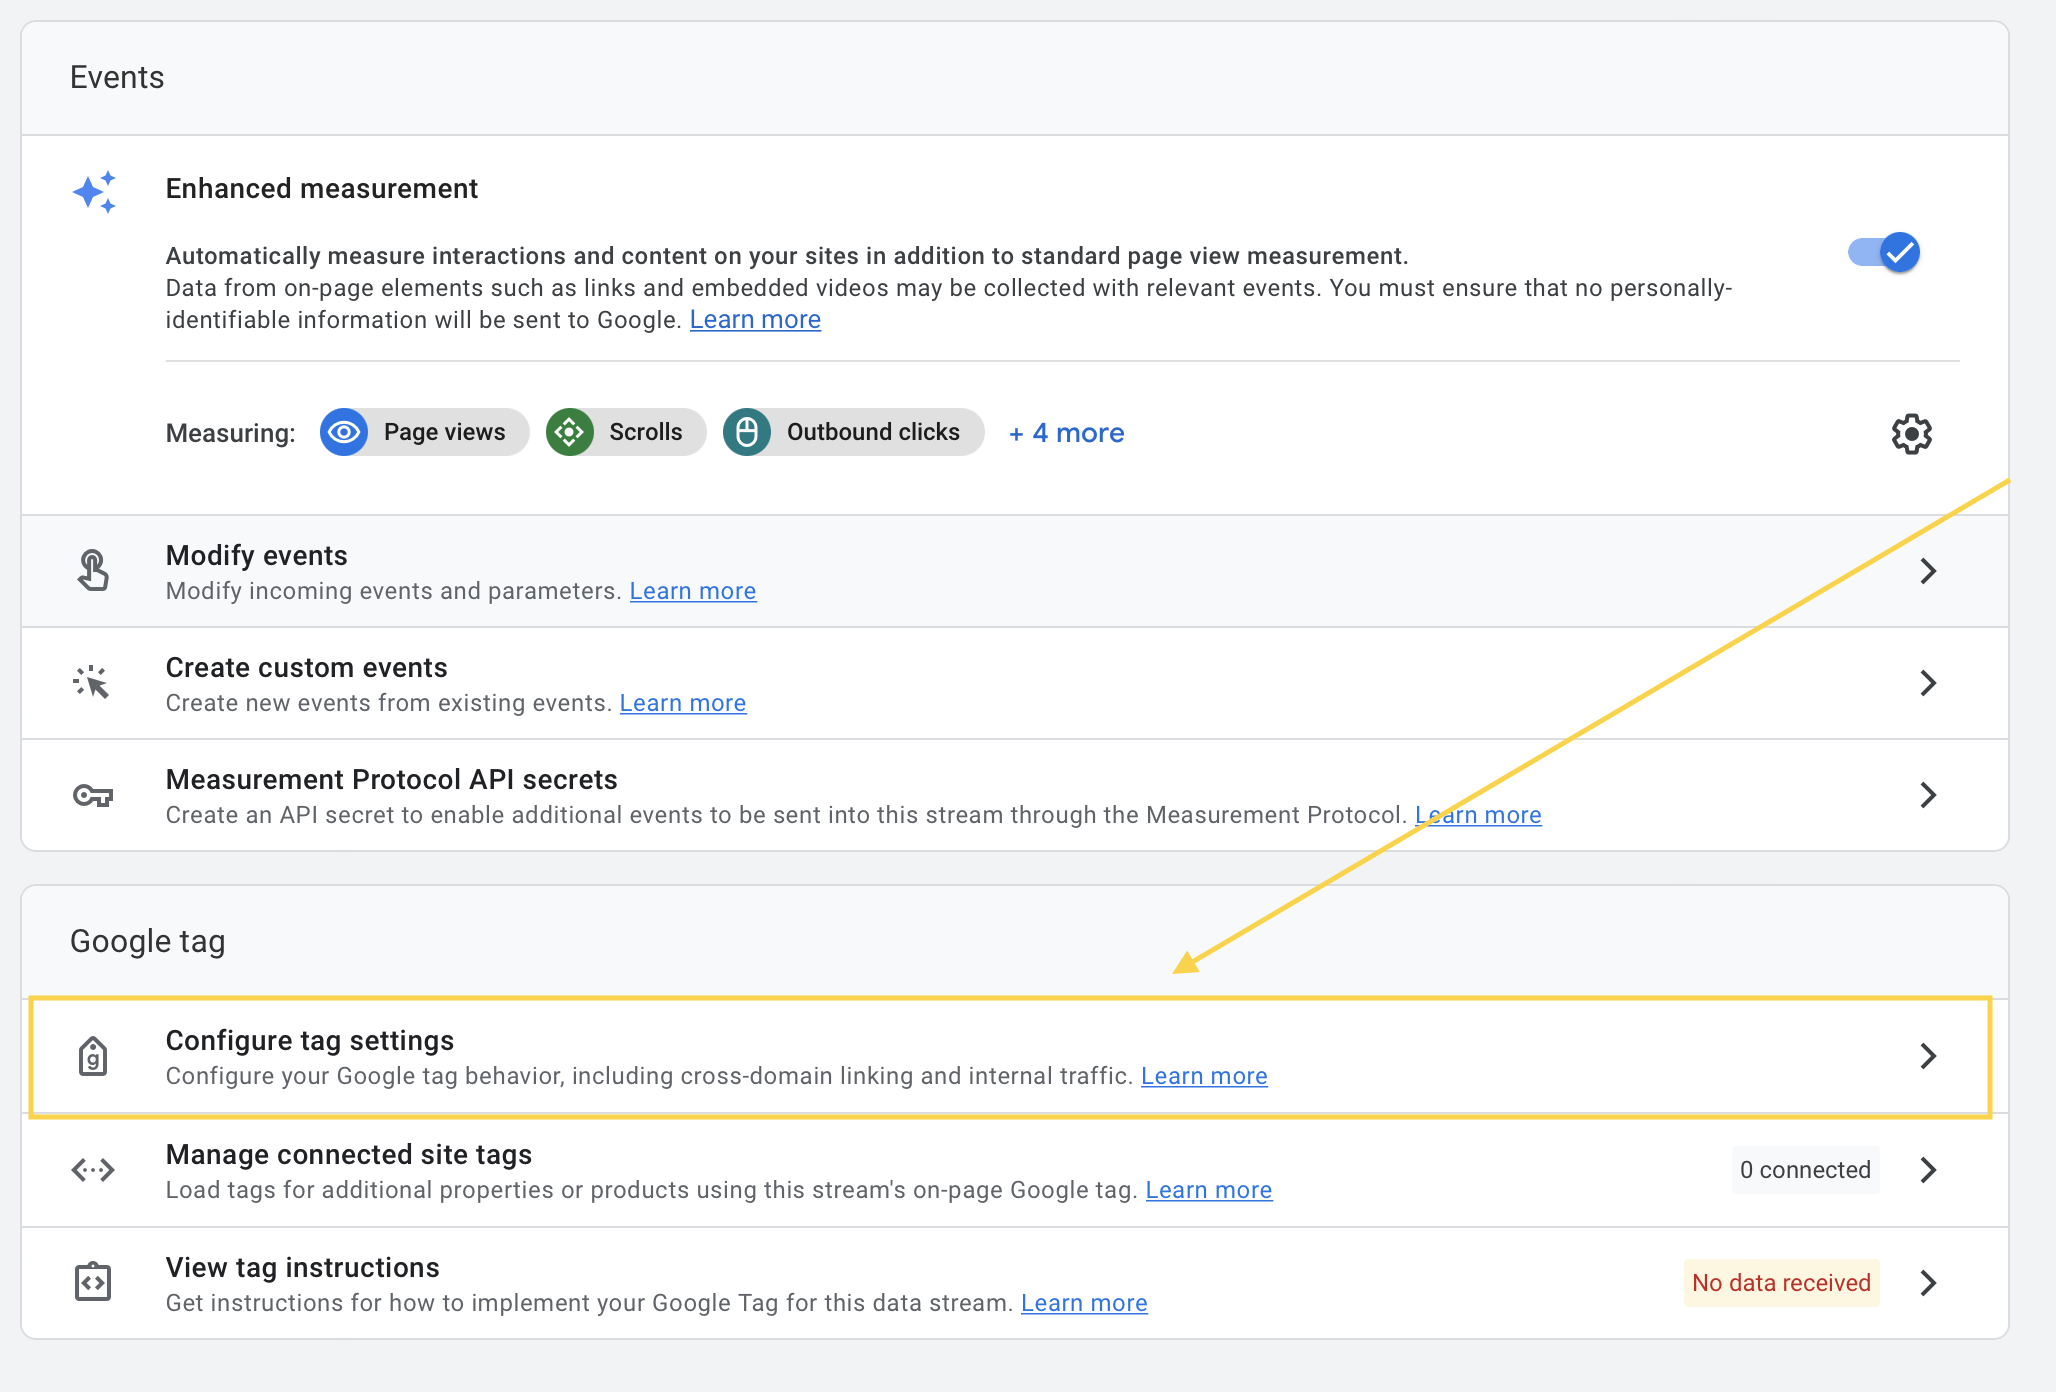Click the Create custom events cursor icon
Viewport: 2056px width, 1392px height.
coord(92,683)
